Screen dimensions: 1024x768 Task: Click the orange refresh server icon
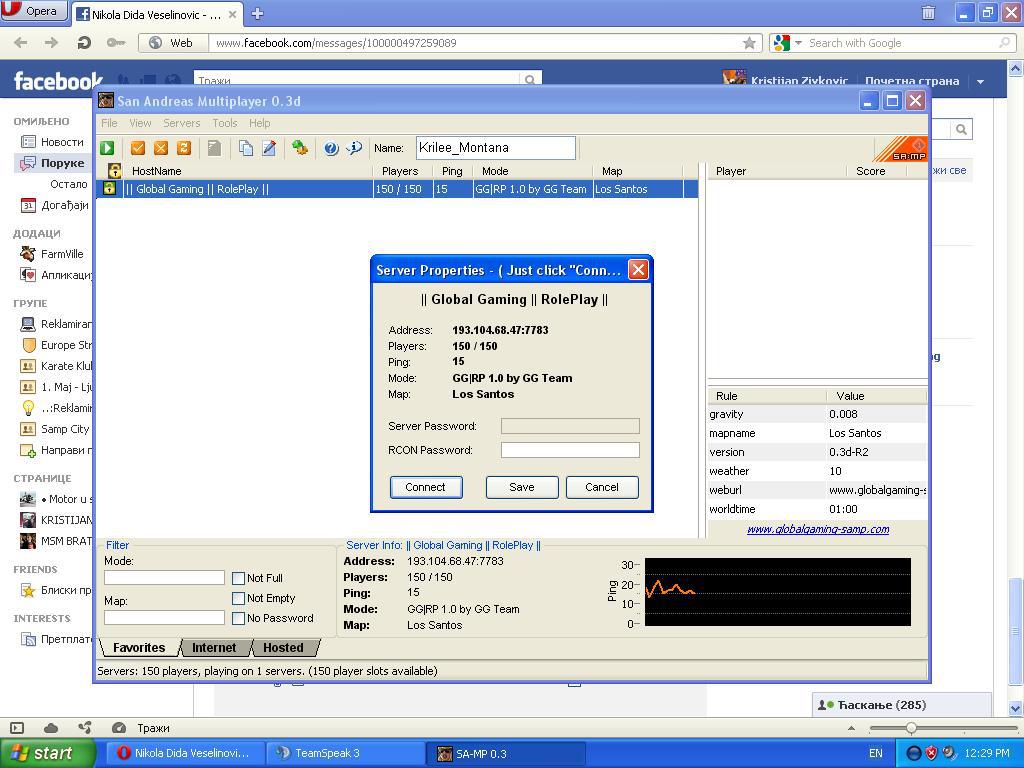(x=184, y=148)
